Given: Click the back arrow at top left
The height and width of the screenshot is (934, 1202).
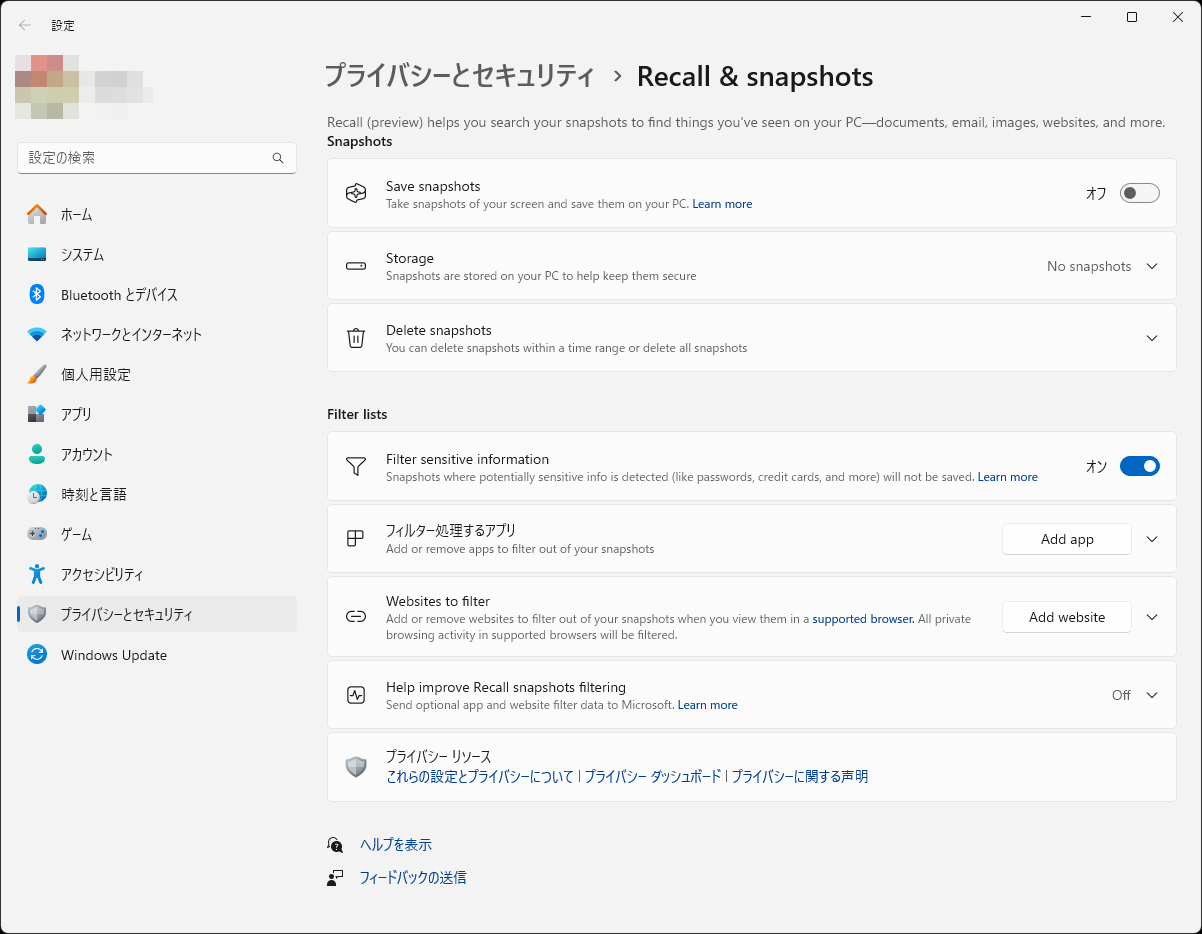Looking at the screenshot, I should coord(24,25).
